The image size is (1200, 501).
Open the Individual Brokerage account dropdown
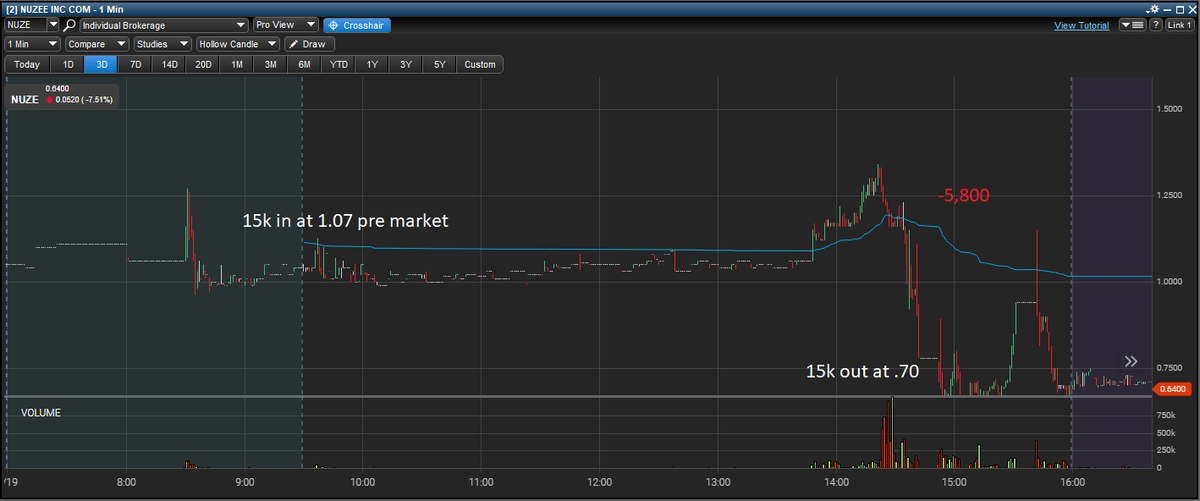164,24
